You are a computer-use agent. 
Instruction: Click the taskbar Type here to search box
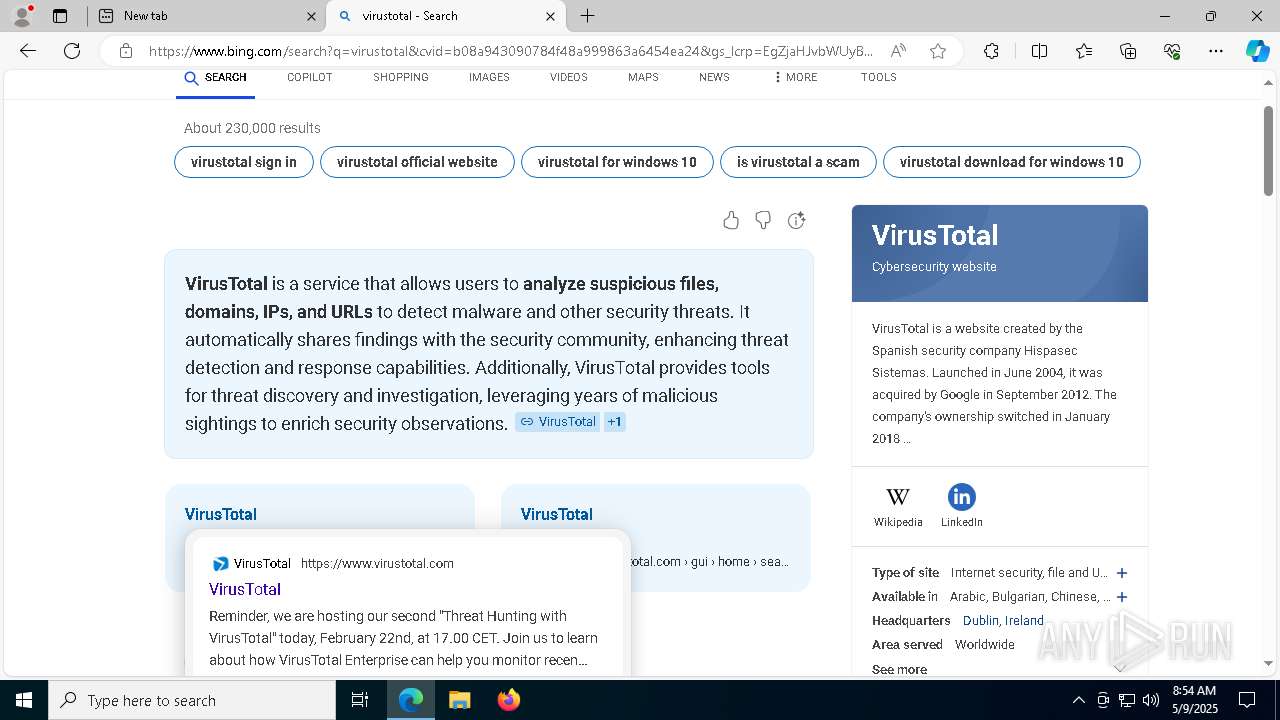[192, 700]
